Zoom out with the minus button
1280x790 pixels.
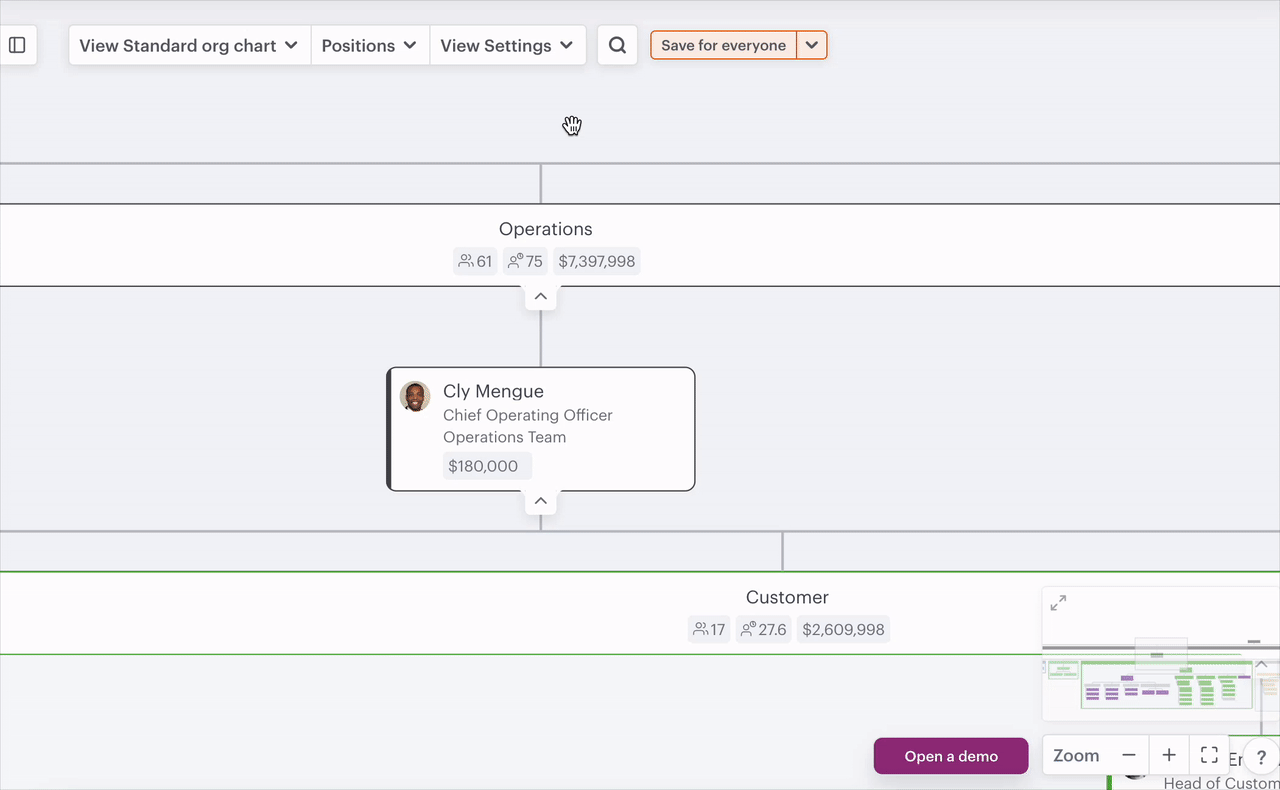[1129, 755]
